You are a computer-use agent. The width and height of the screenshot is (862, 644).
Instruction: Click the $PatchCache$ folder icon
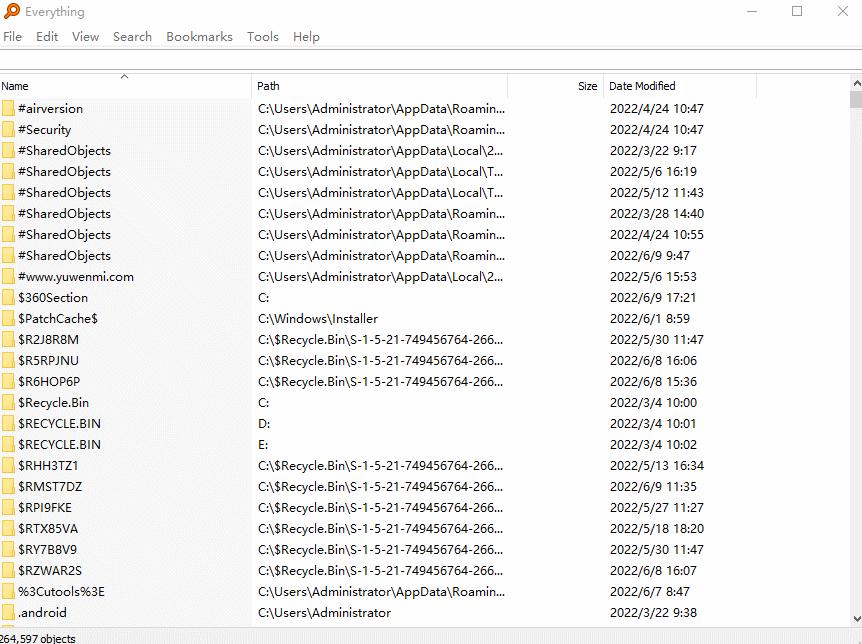8,318
